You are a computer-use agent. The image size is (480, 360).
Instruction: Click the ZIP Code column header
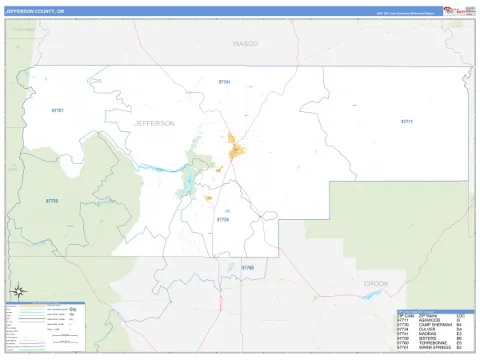(406, 316)
